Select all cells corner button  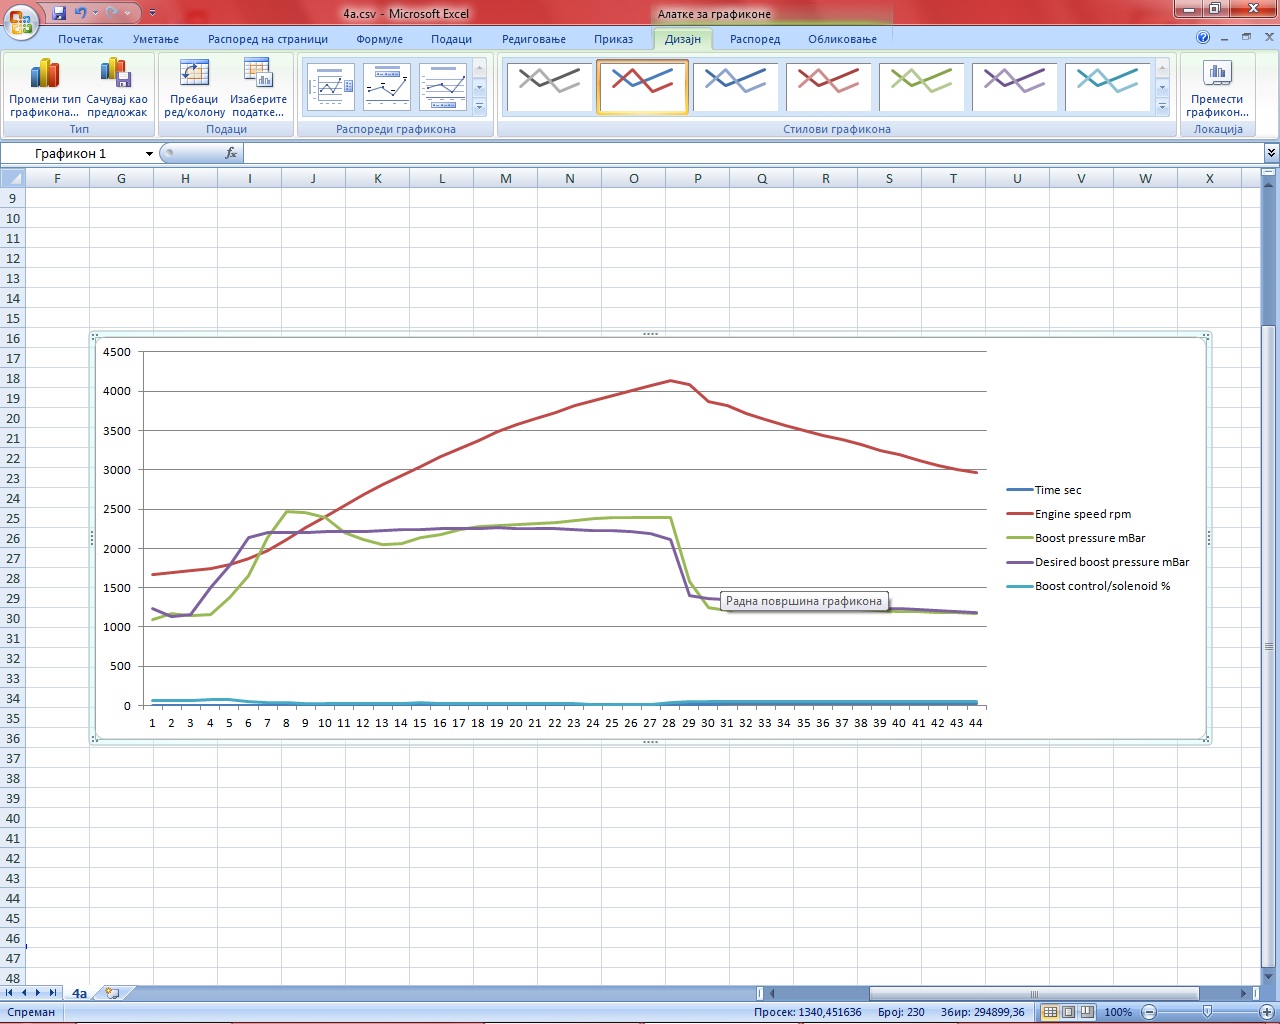[x=12, y=178]
